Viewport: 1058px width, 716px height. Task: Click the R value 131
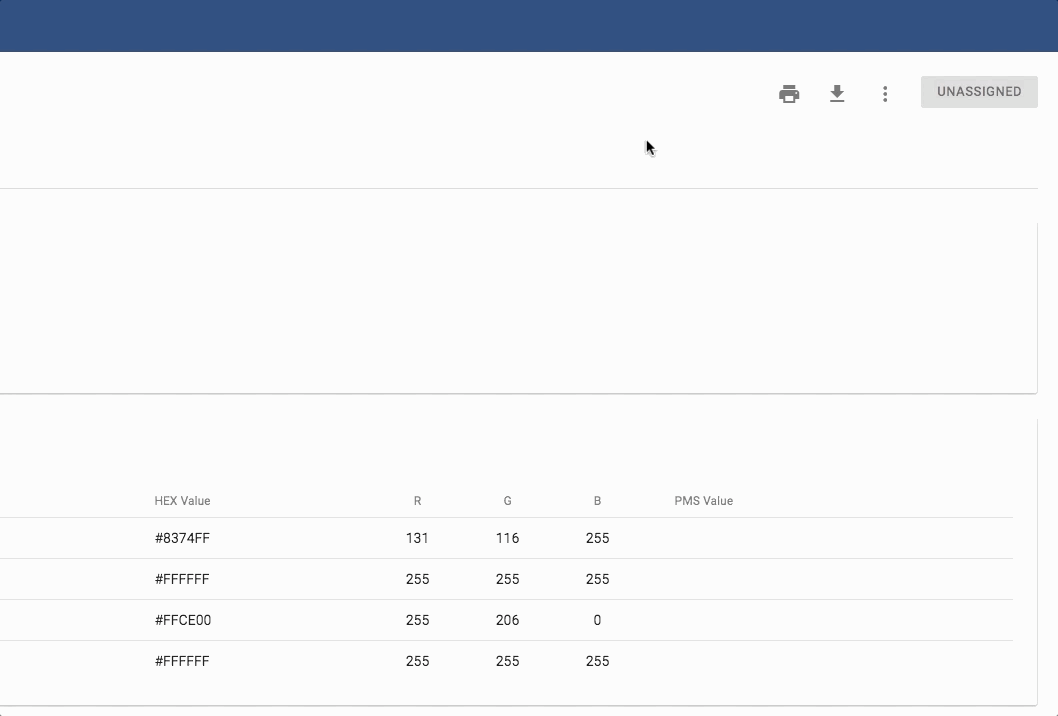417,538
